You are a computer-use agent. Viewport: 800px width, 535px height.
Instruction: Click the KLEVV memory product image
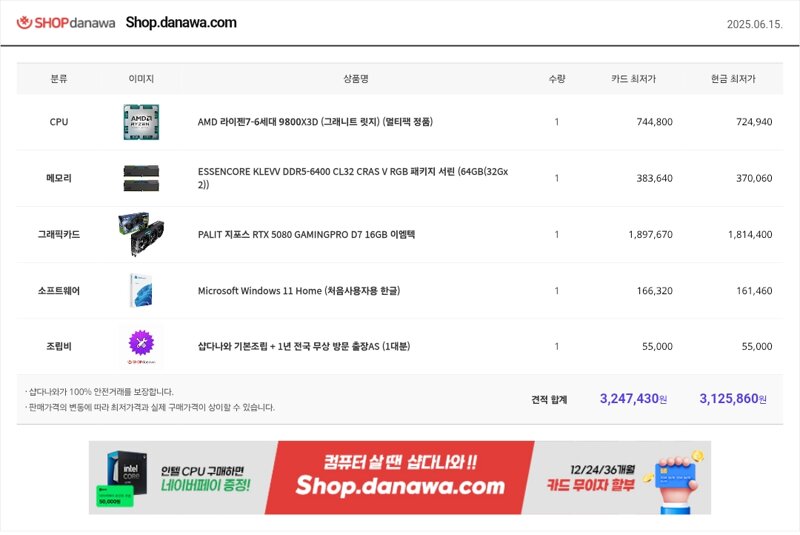pos(141,178)
